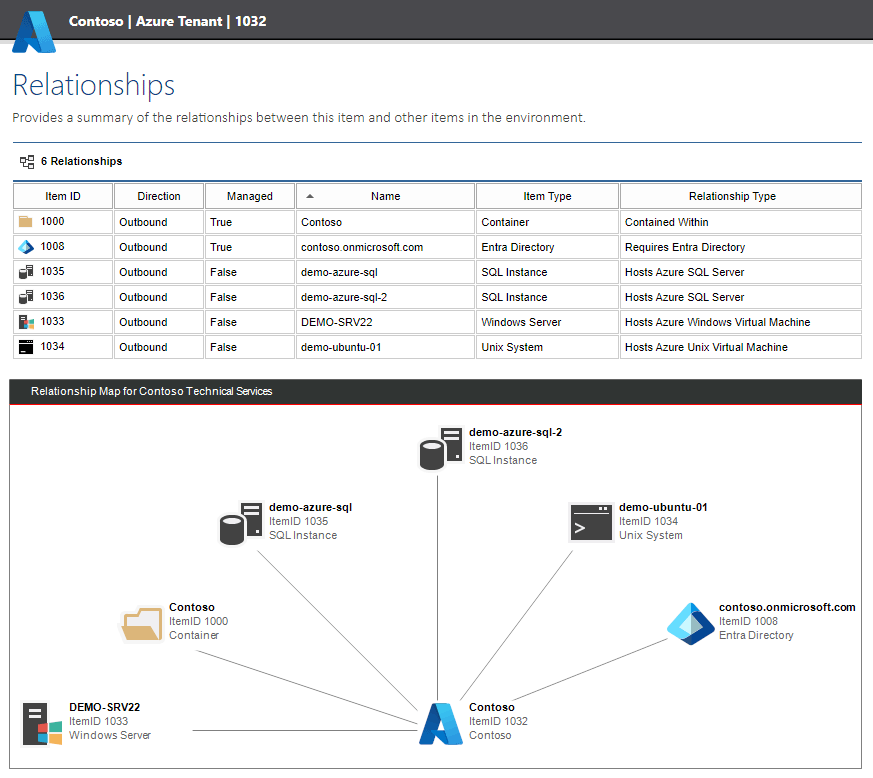Select the demo-azure-sql database icon in the map
Screen dimensions: 873x778
[x=241, y=523]
